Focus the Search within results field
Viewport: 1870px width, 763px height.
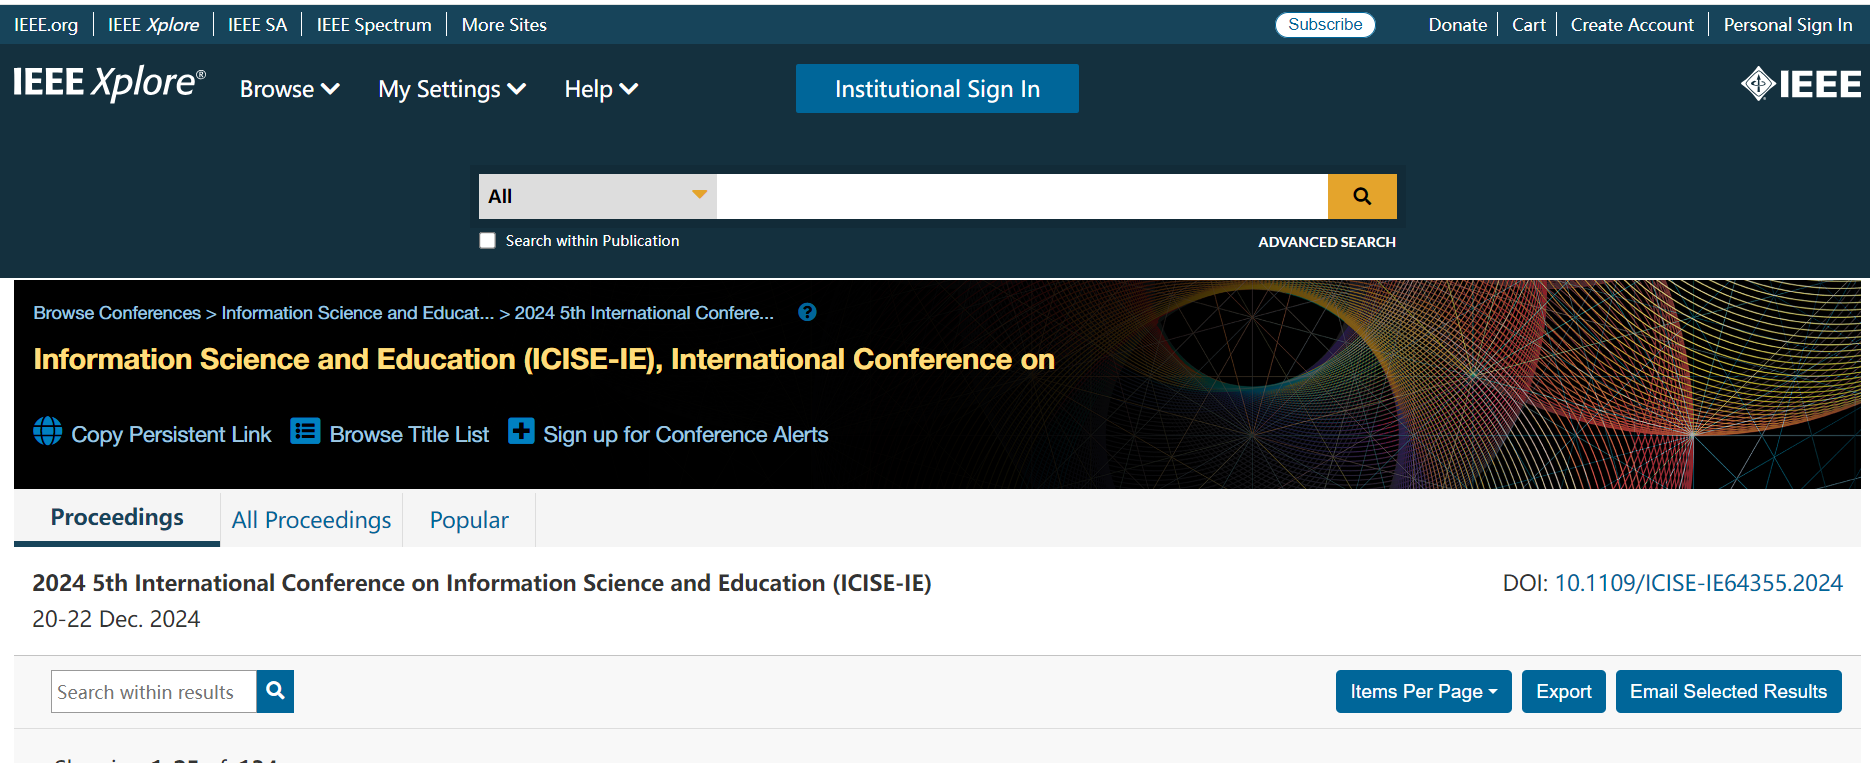point(154,691)
